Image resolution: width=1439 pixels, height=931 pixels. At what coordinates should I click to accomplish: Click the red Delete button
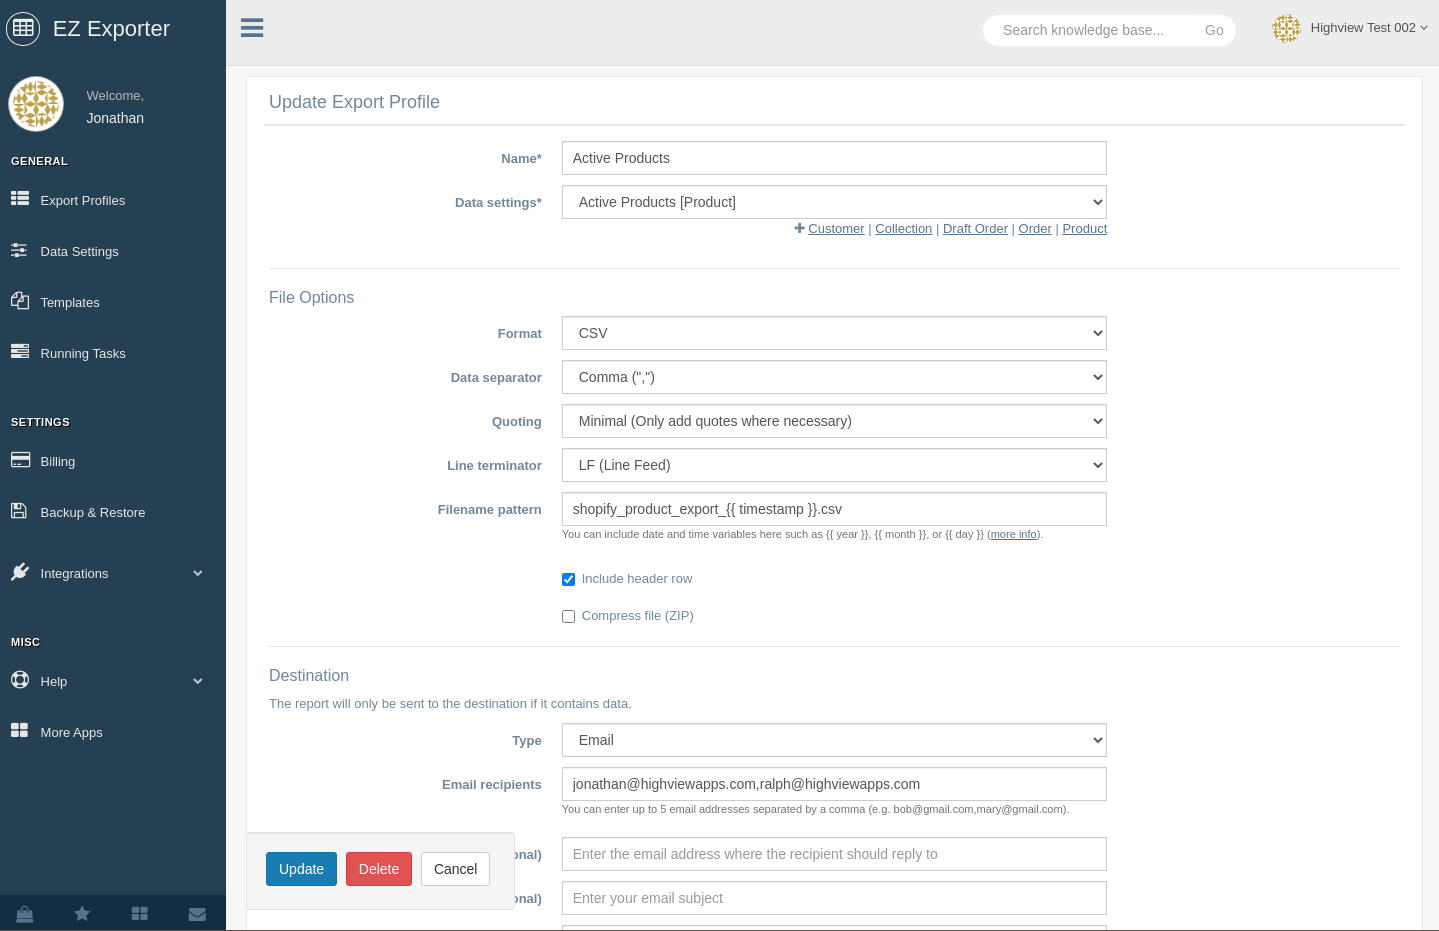click(x=378, y=869)
